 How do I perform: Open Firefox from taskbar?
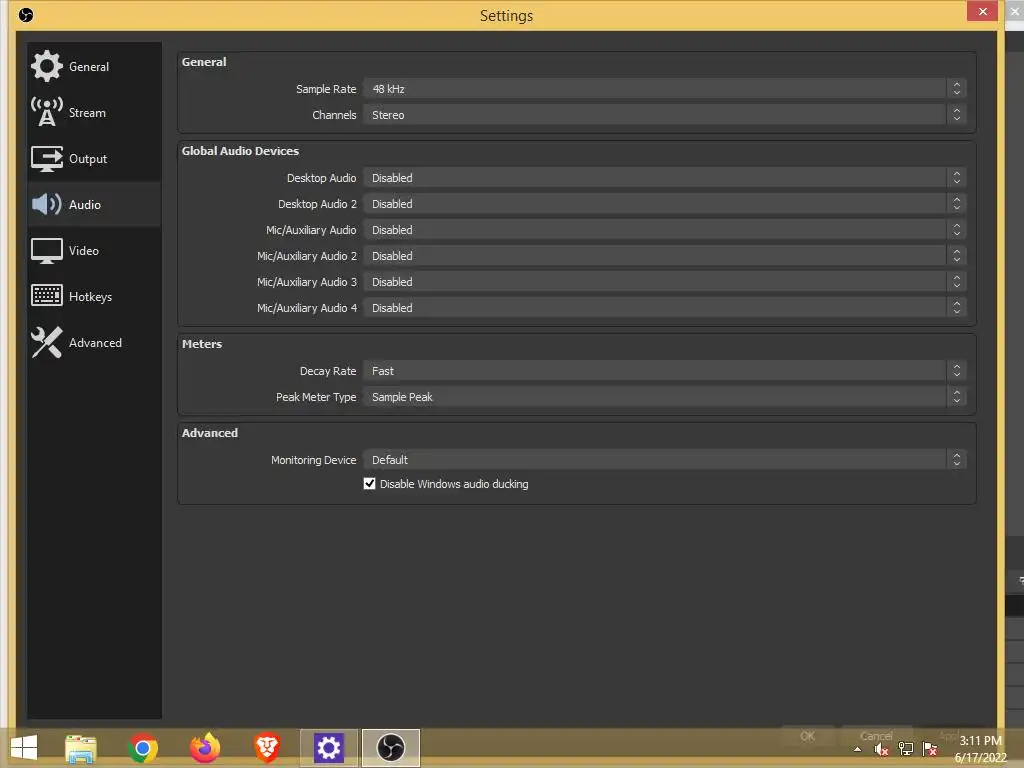pos(204,748)
